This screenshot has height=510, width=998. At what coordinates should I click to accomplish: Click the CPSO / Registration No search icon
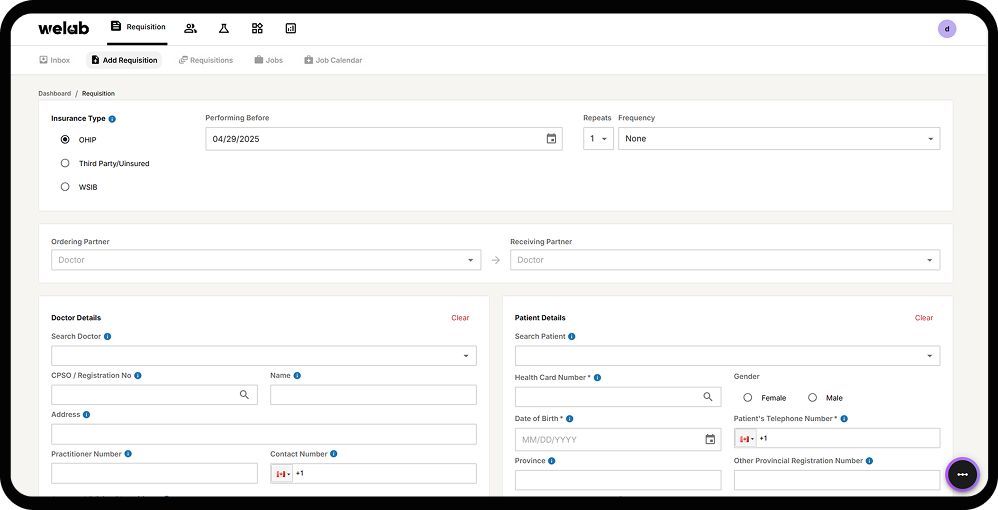(244, 395)
